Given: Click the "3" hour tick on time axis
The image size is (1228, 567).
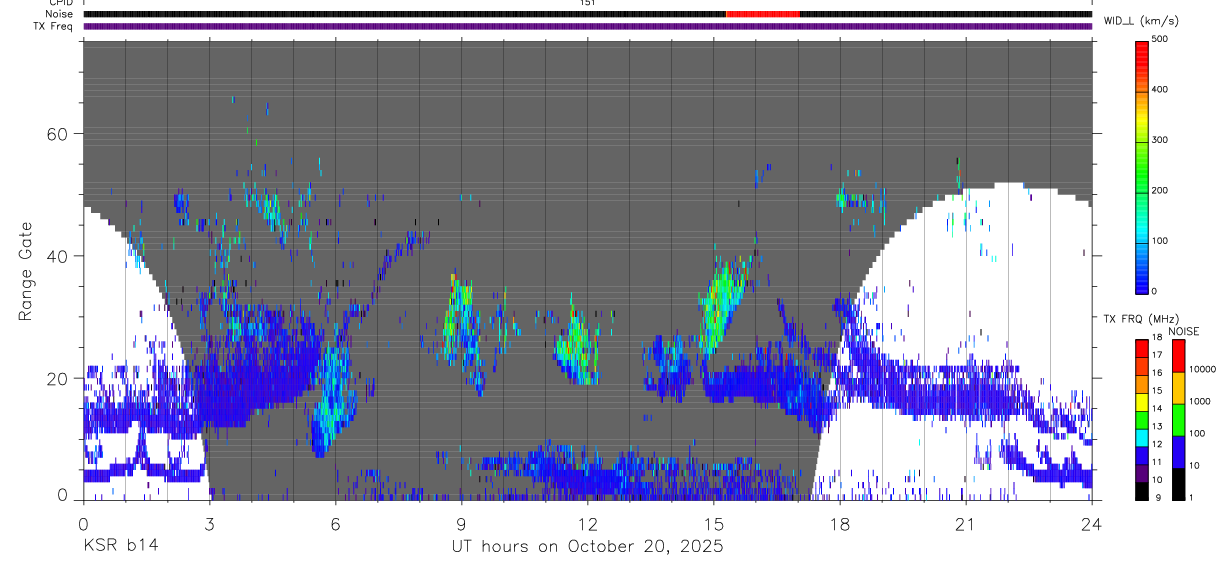Looking at the screenshot, I should [208, 524].
